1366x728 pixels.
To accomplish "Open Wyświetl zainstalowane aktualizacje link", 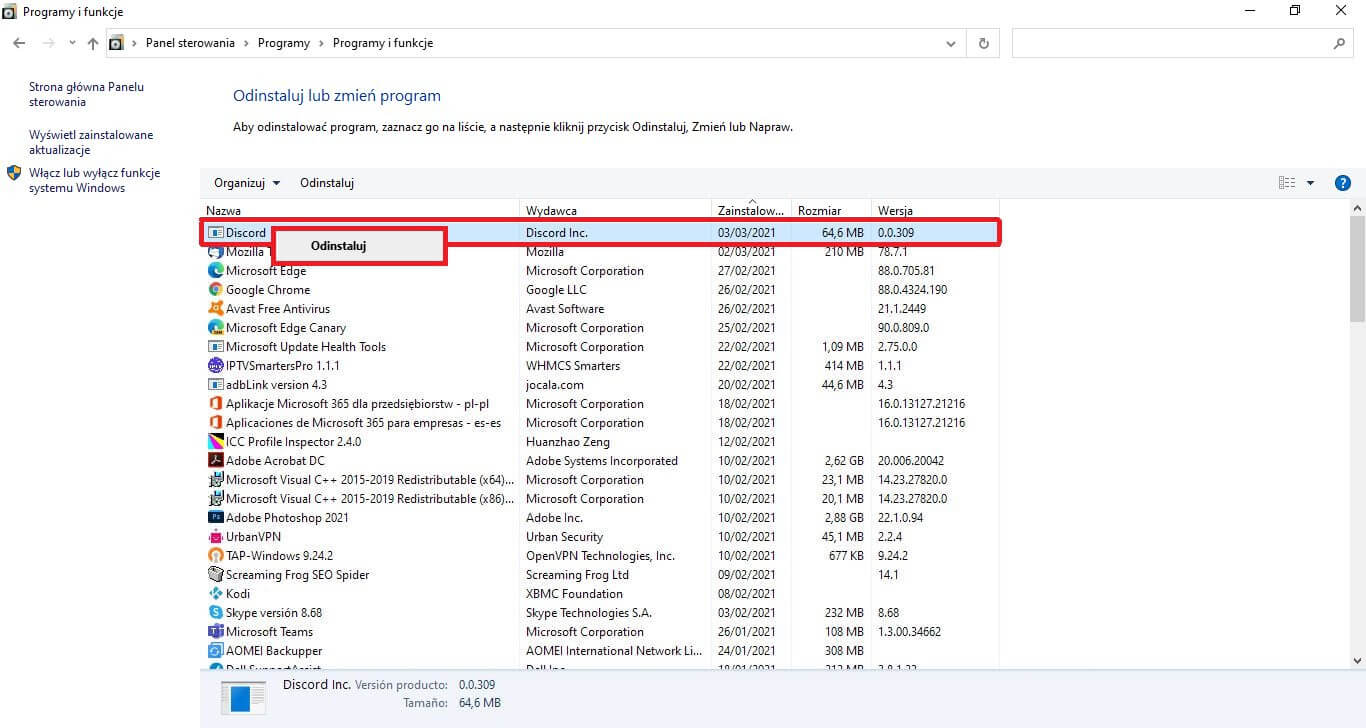I will pyautogui.click(x=91, y=143).
